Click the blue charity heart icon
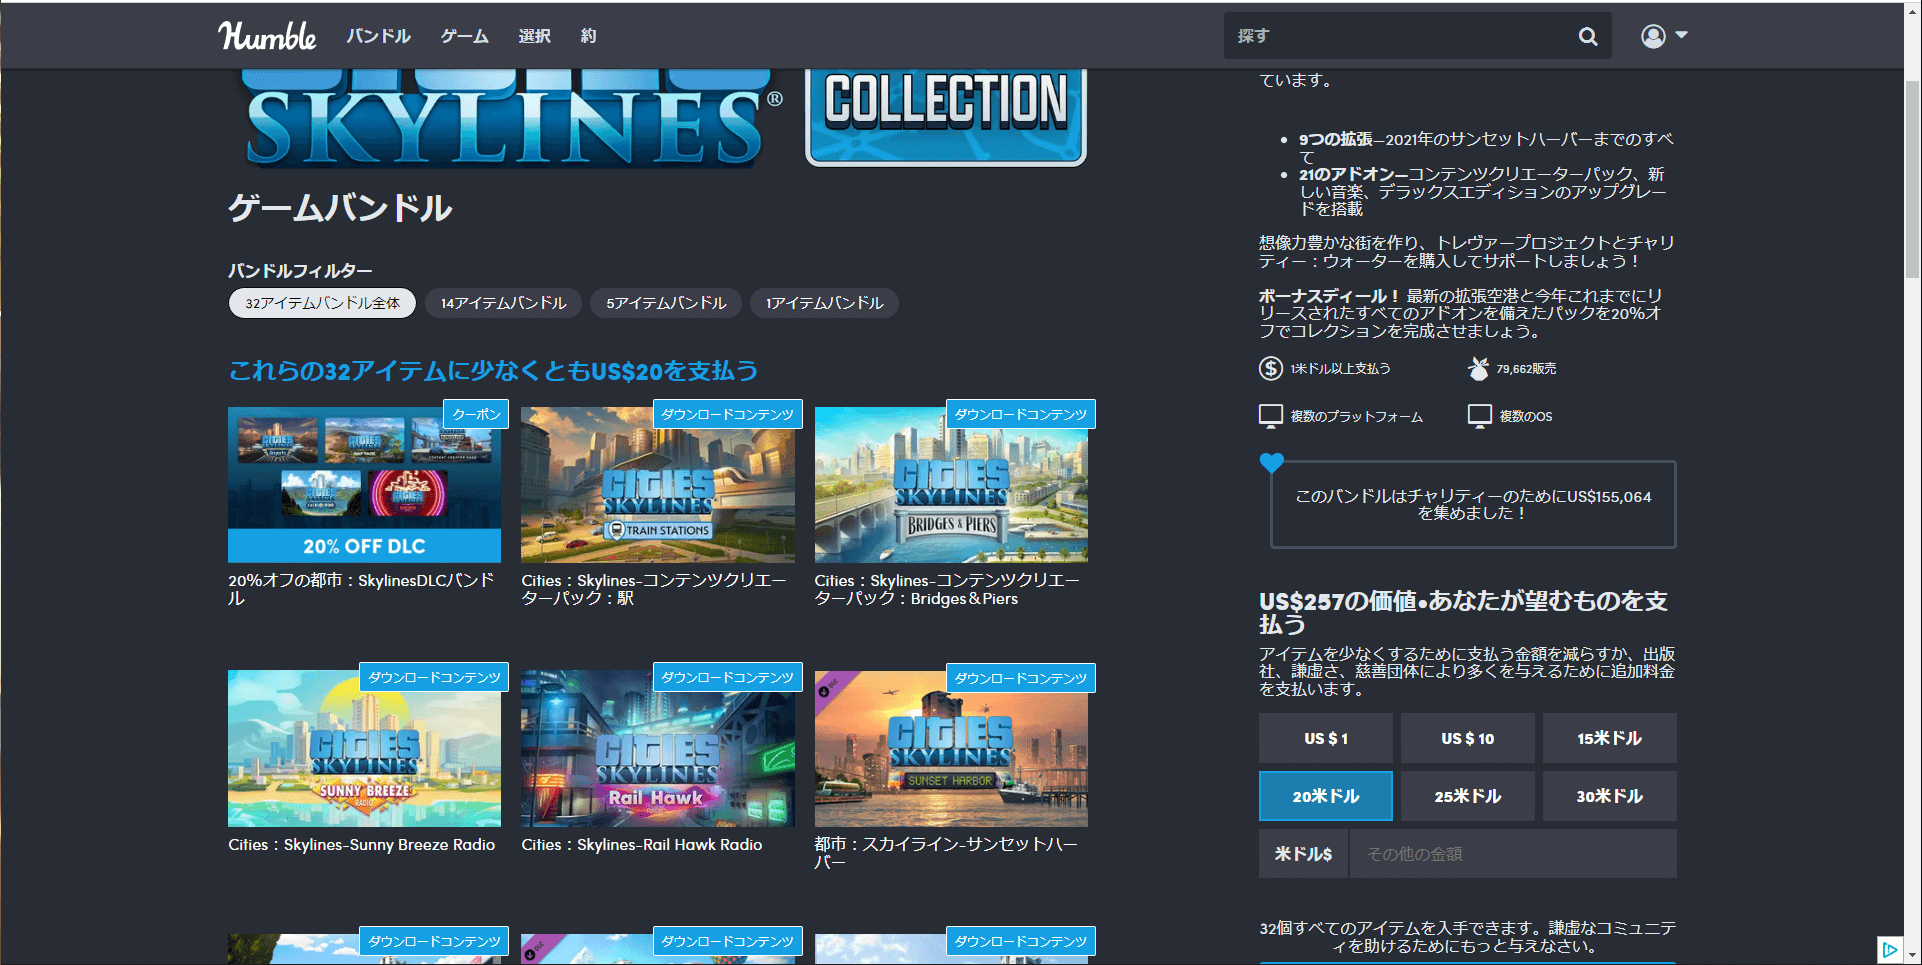Image resolution: width=1922 pixels, height=965 pixels. pos(1271,463)
